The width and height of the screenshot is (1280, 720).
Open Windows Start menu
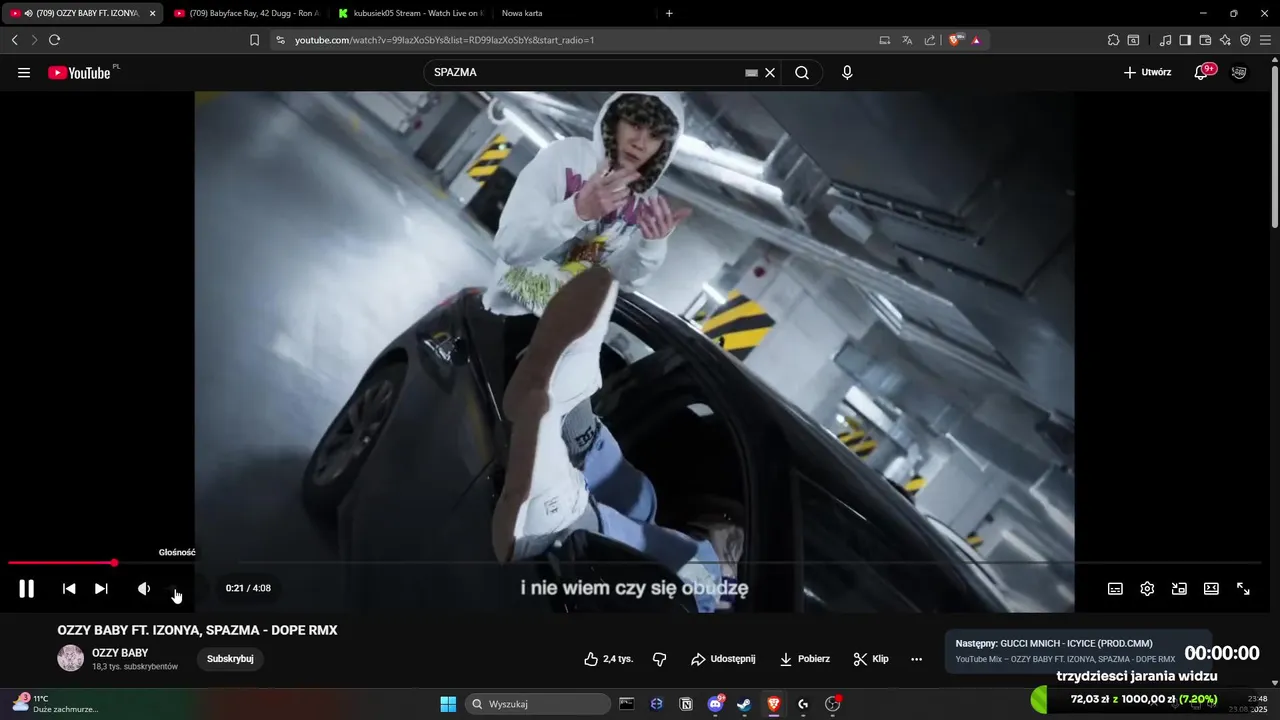(448, 704)
